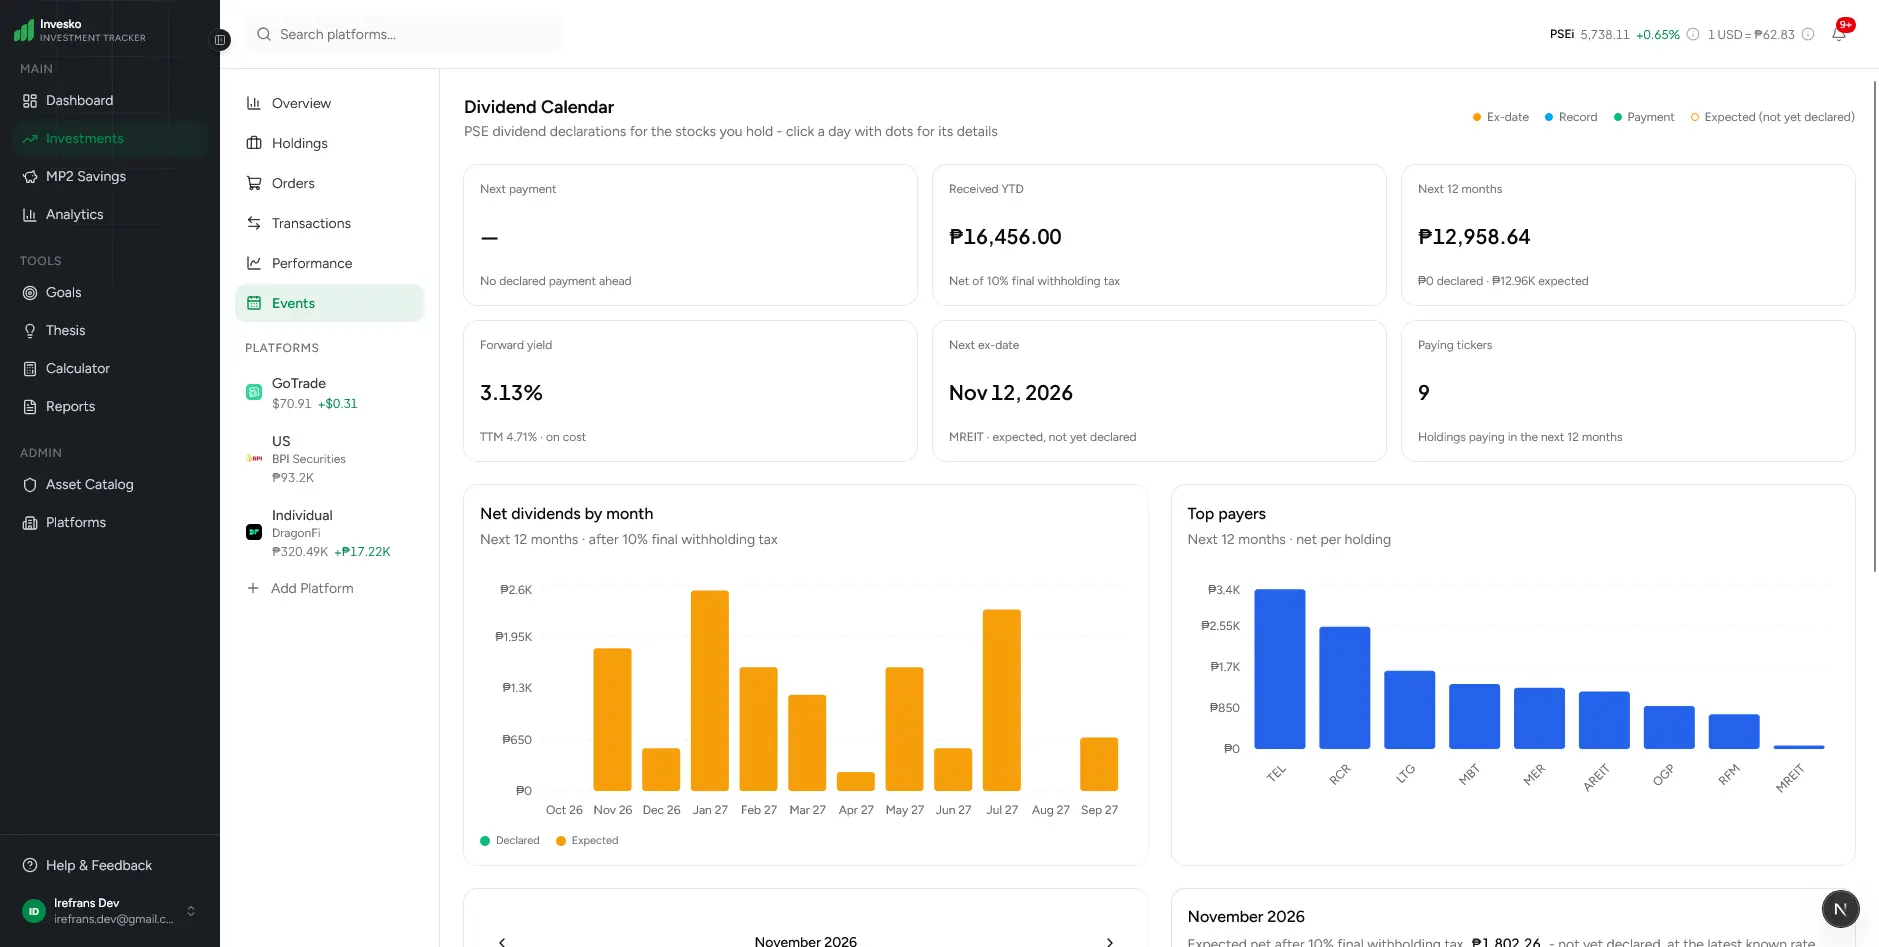Switch to the Orders tab

point(330,183)
